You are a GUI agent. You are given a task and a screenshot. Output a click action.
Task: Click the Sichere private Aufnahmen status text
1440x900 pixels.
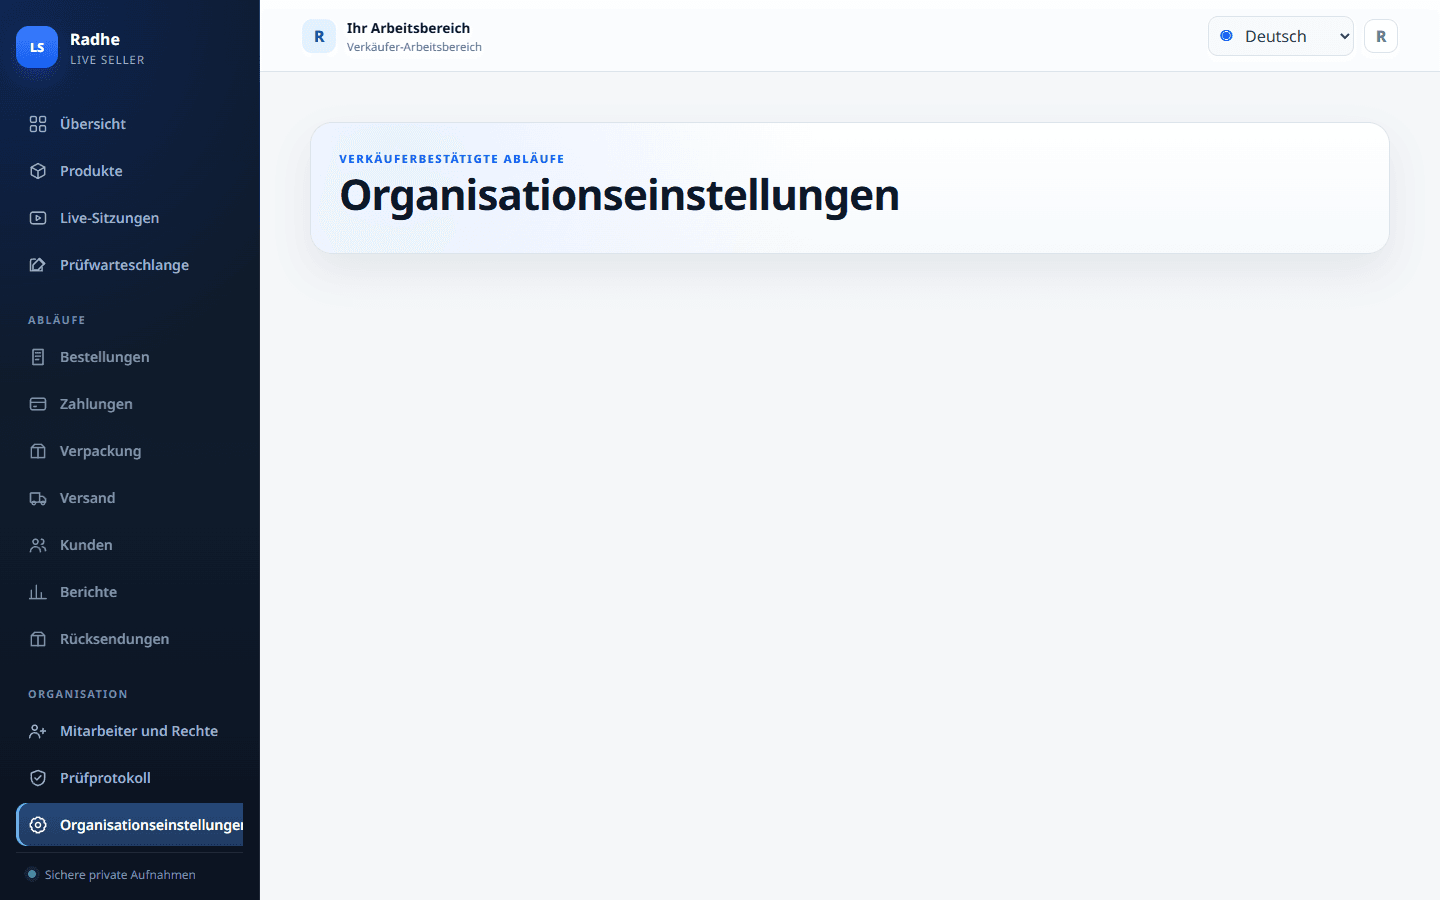pyautogui.click(x=120, y=875)
